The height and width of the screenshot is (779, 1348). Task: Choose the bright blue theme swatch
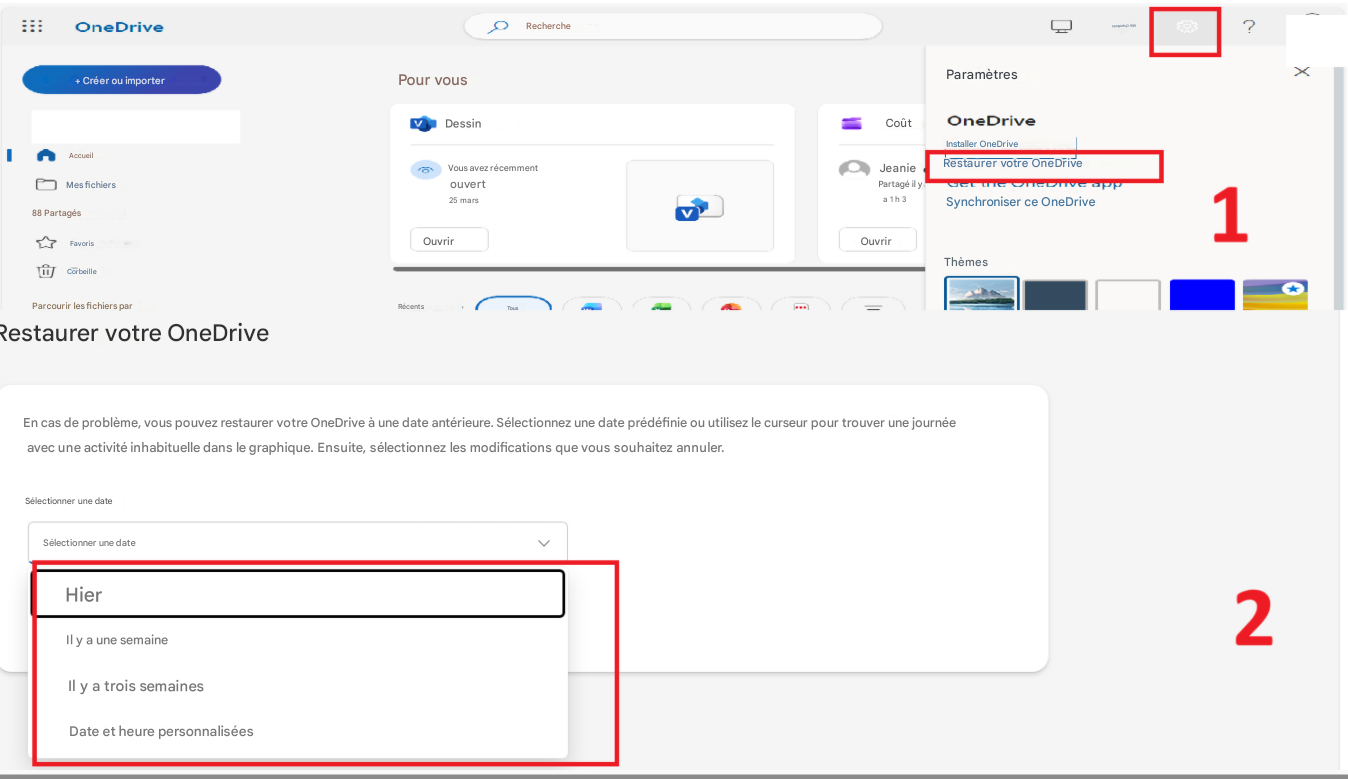tap(1202, 294)
